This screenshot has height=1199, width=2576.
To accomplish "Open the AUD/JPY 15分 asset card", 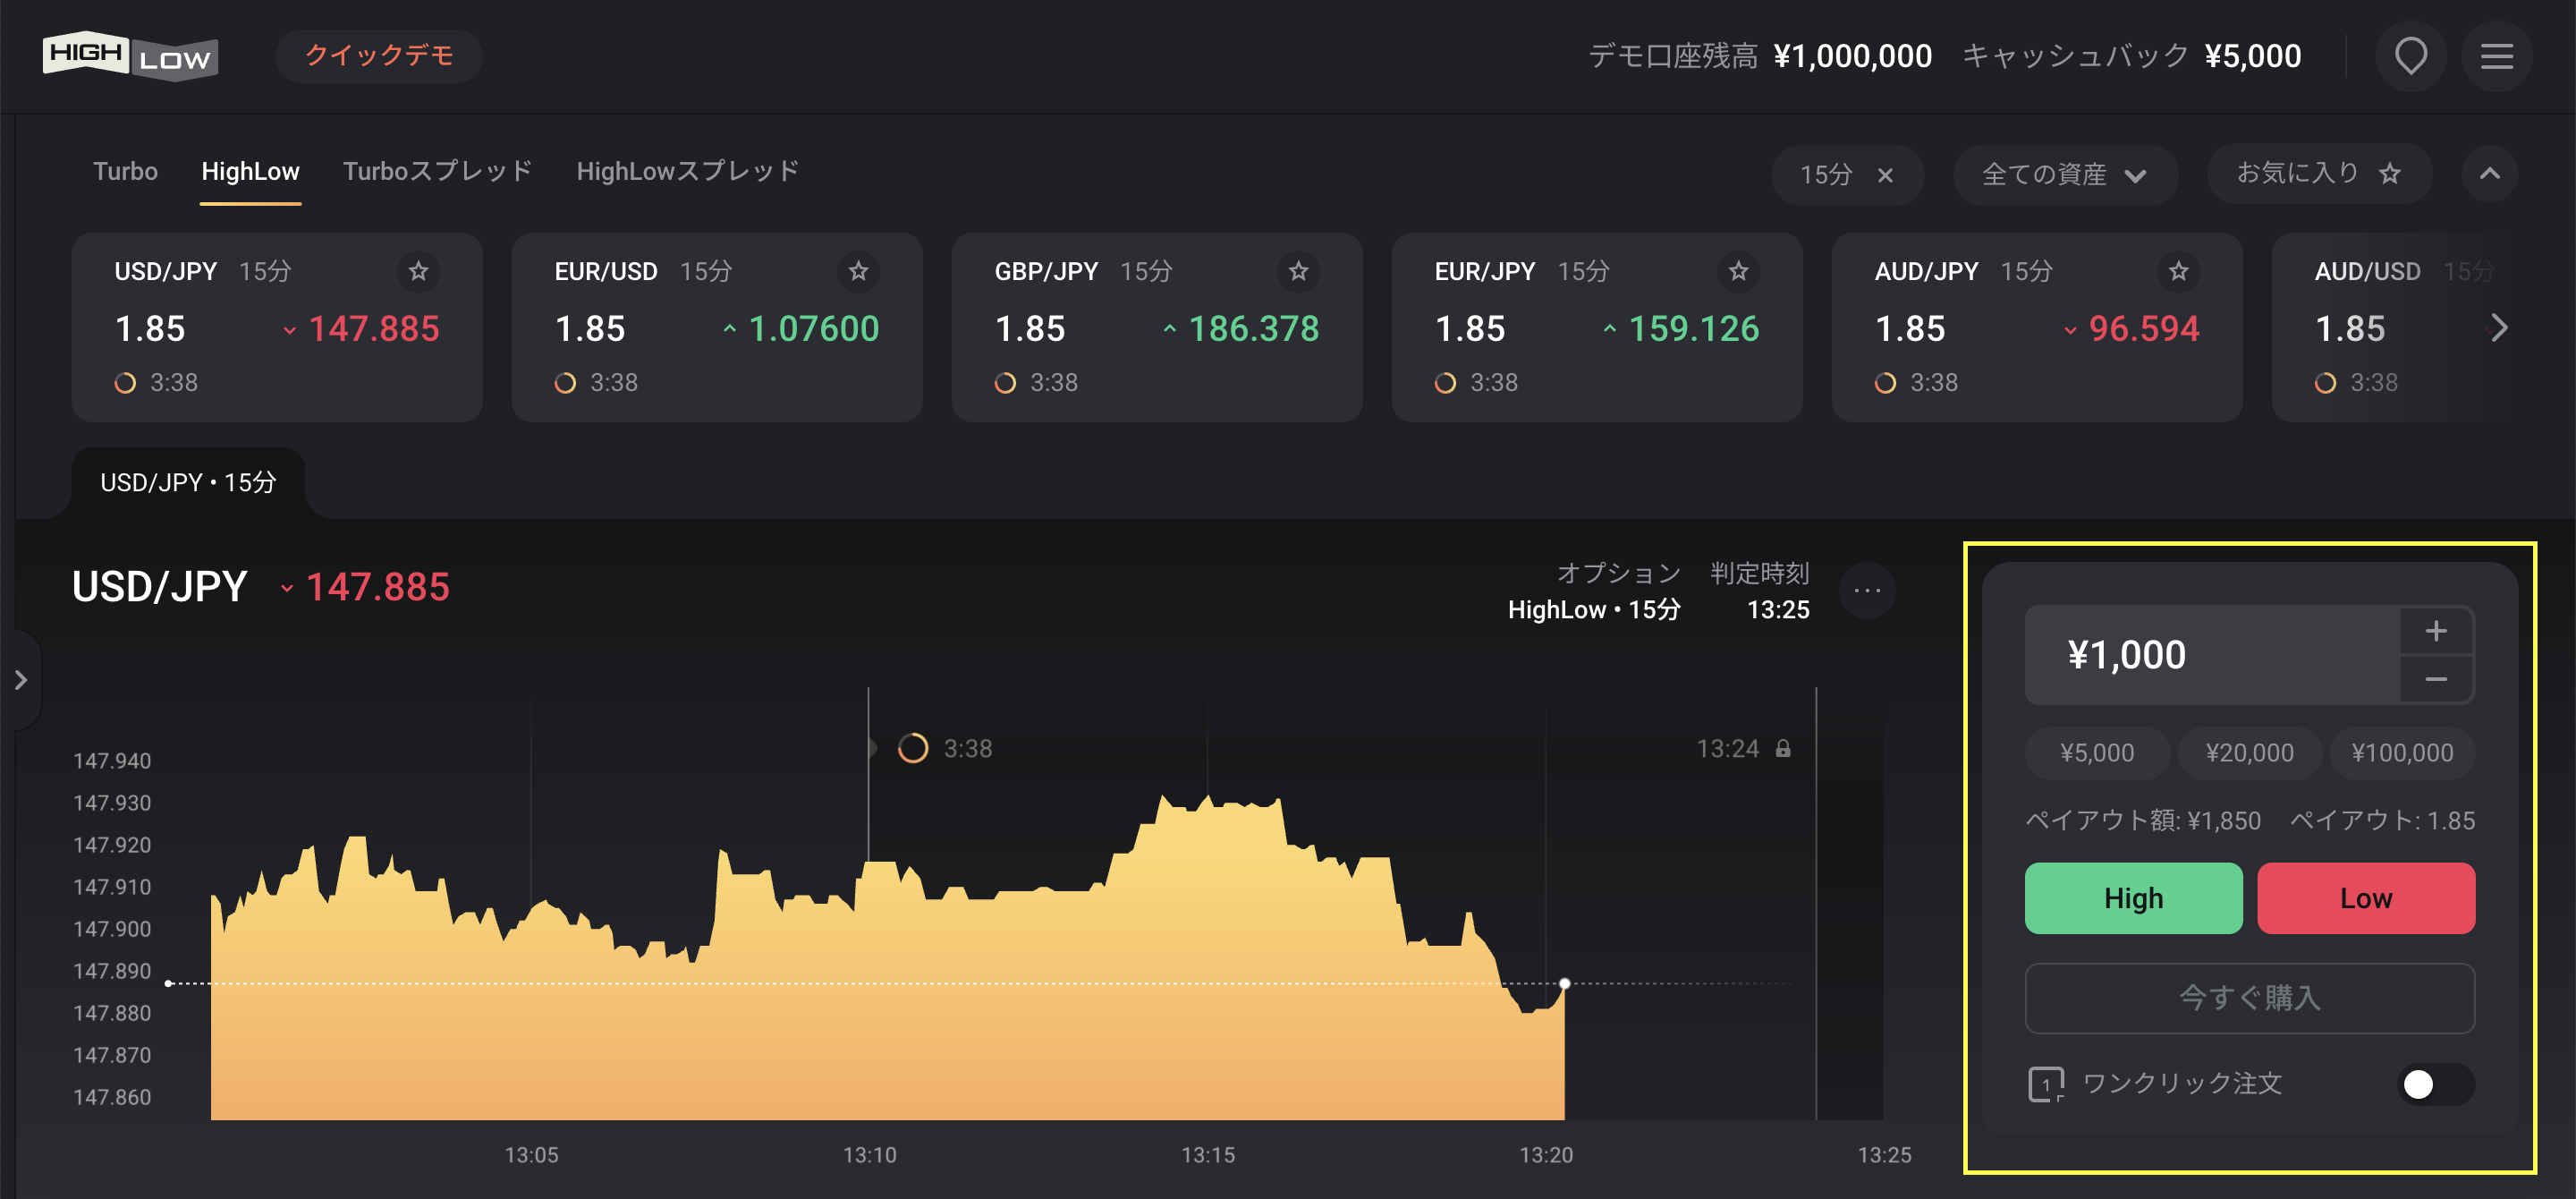I will [x=2037, y=327].
